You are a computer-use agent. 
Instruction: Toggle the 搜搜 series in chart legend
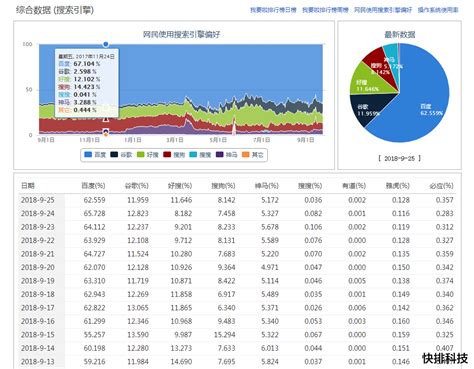click(200, 155)
